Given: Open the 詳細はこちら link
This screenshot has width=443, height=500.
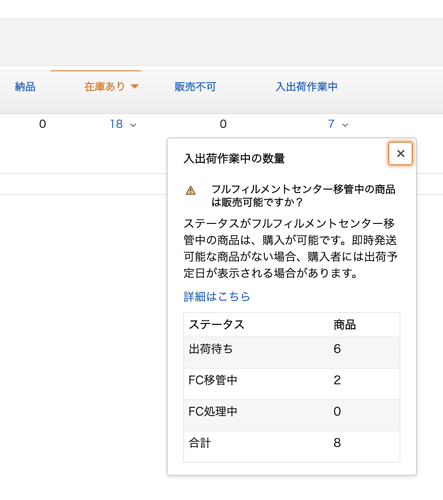Looking at the screenshot, I should (x=217, y=296).
